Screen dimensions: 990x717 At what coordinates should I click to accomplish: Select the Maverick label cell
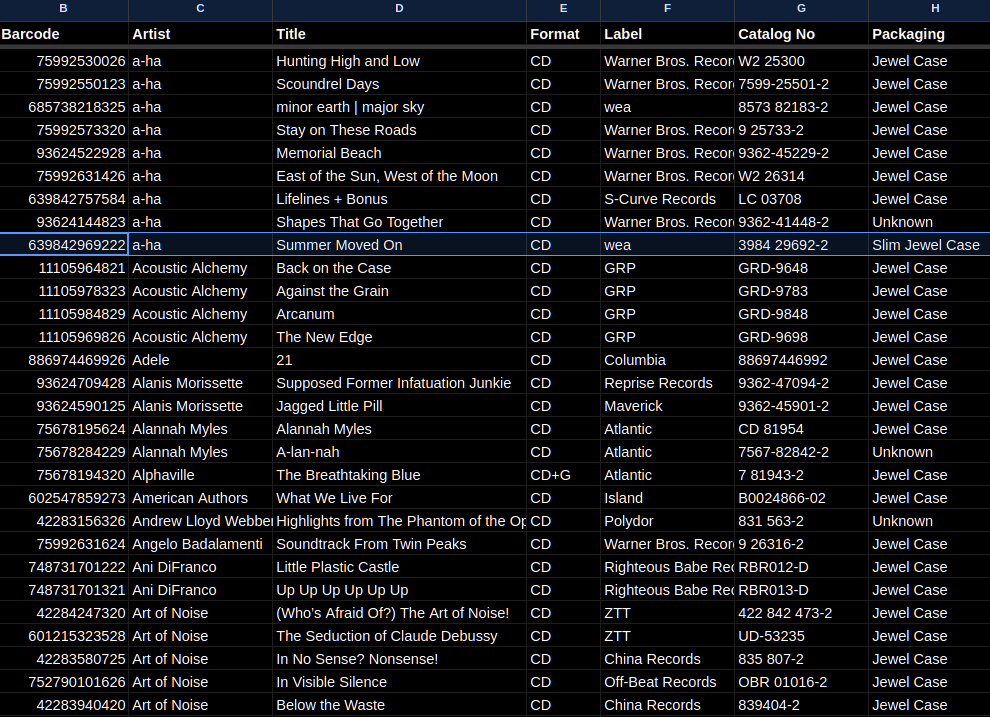coord(667,406)
